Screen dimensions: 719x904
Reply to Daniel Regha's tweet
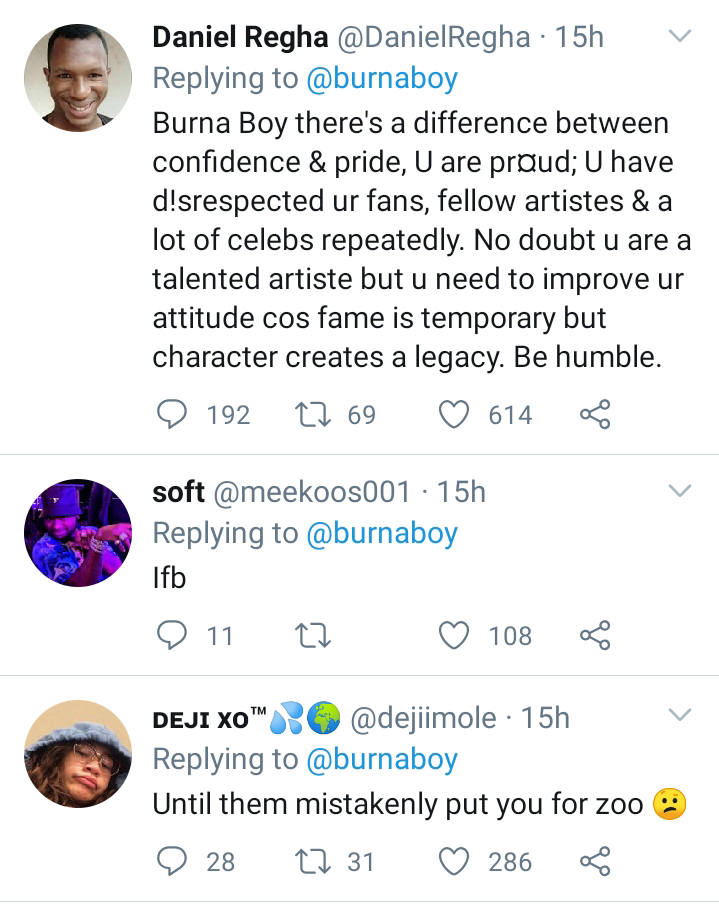tap(174, 414)
